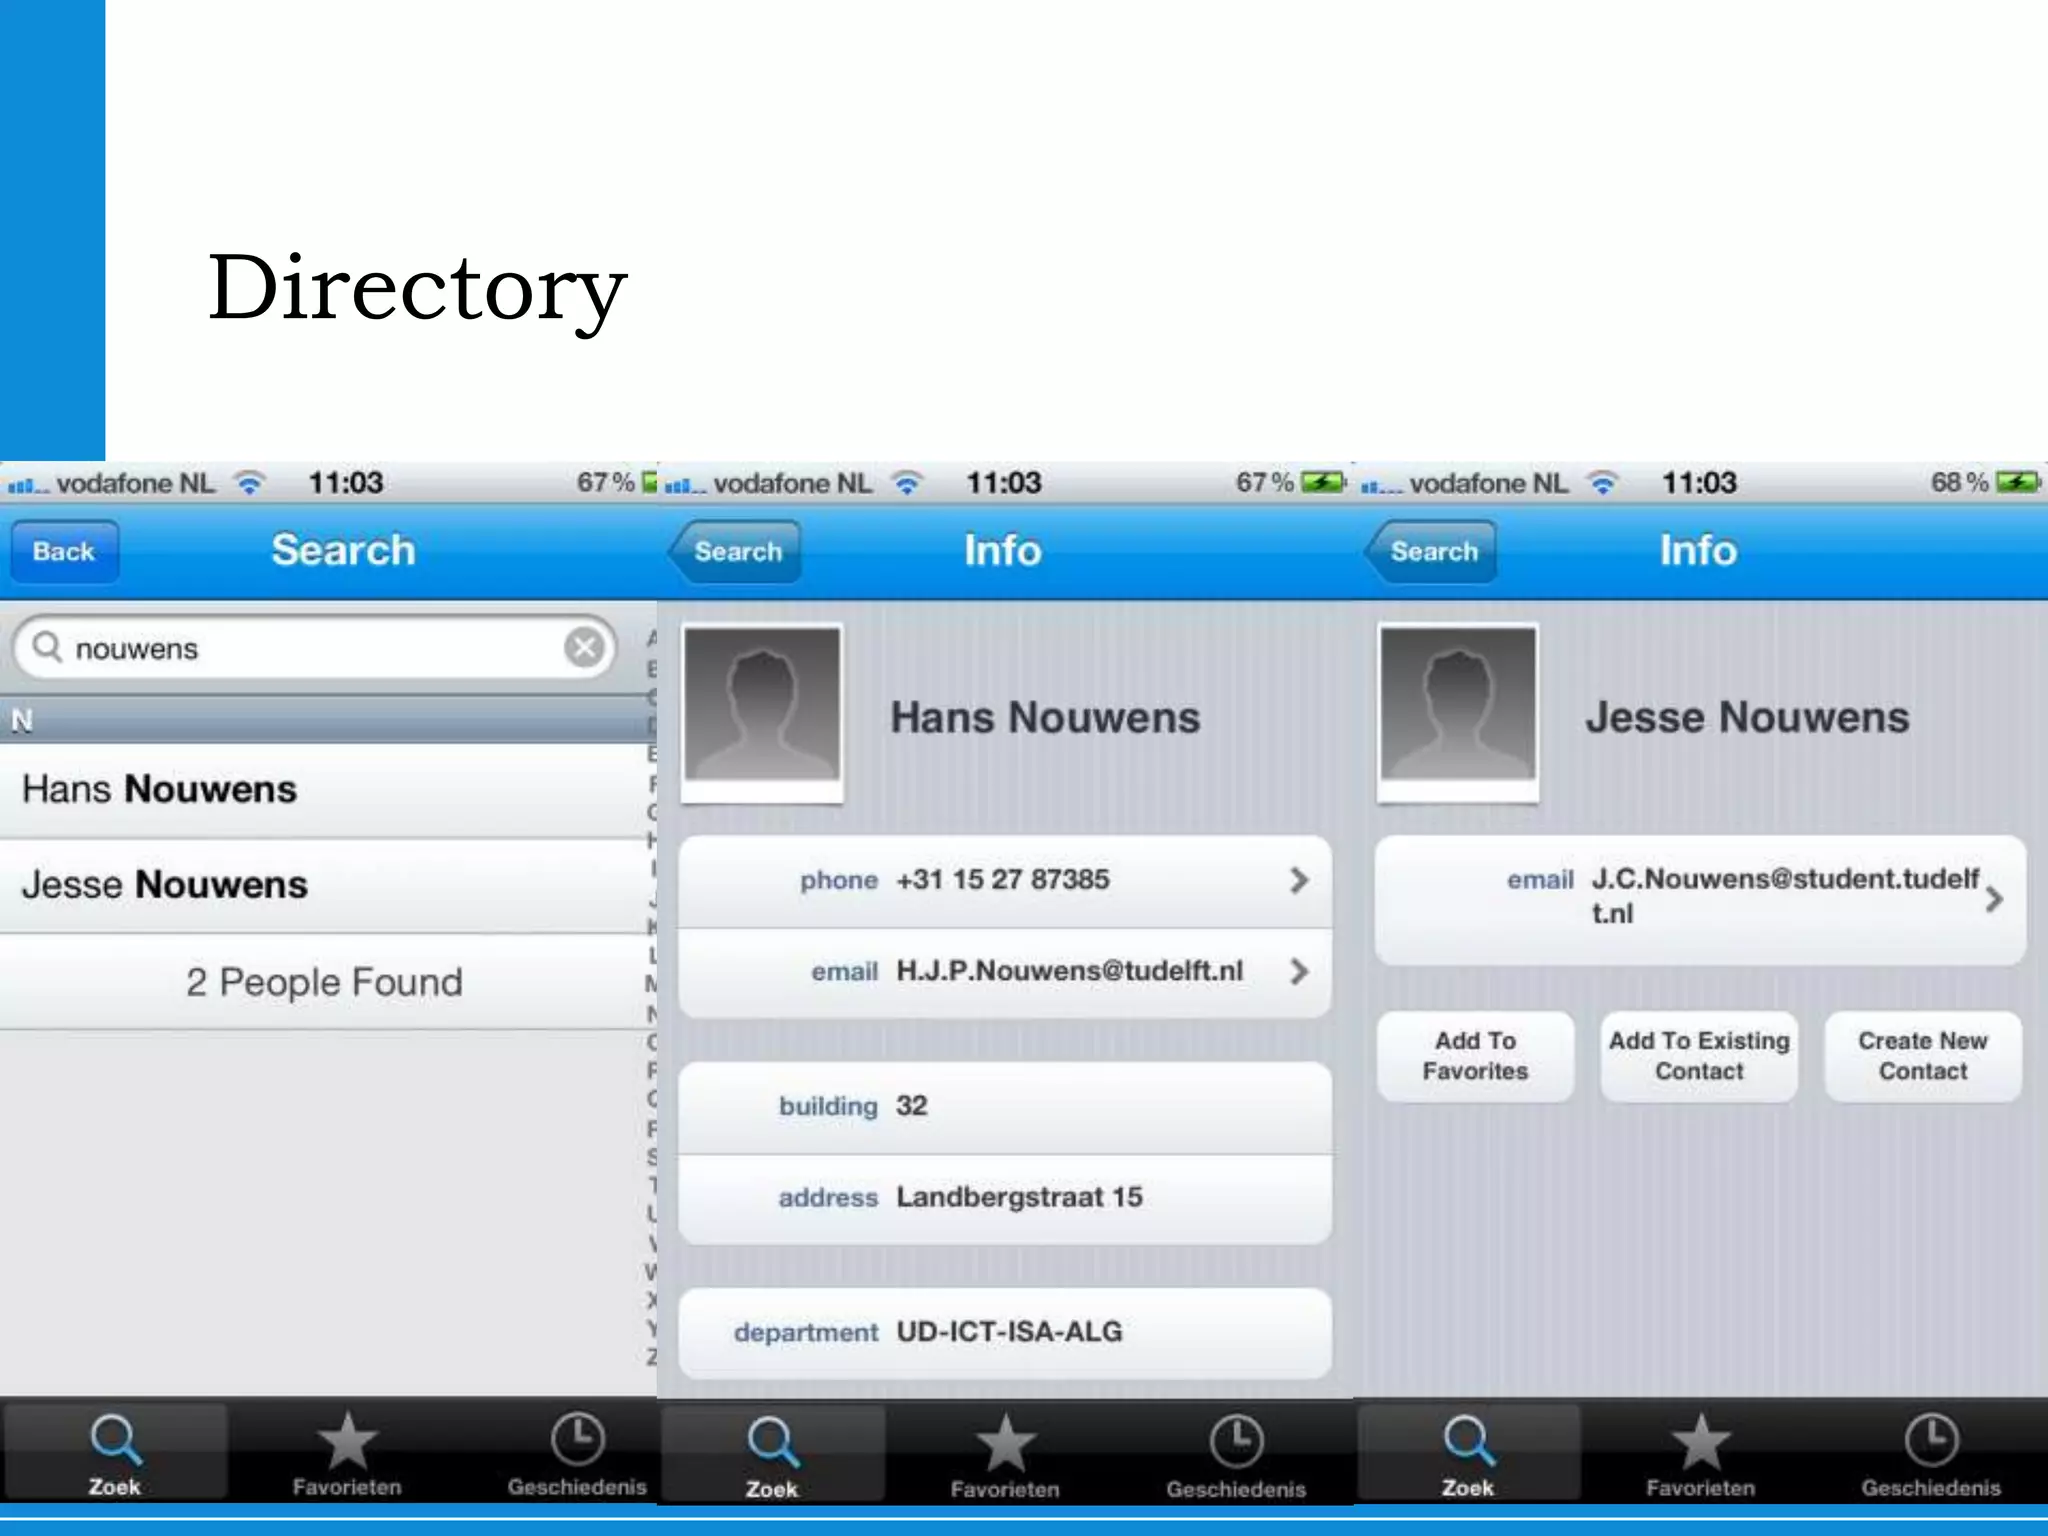
Task: Tap Add To Favorites button
Action: (1476, 1056)
